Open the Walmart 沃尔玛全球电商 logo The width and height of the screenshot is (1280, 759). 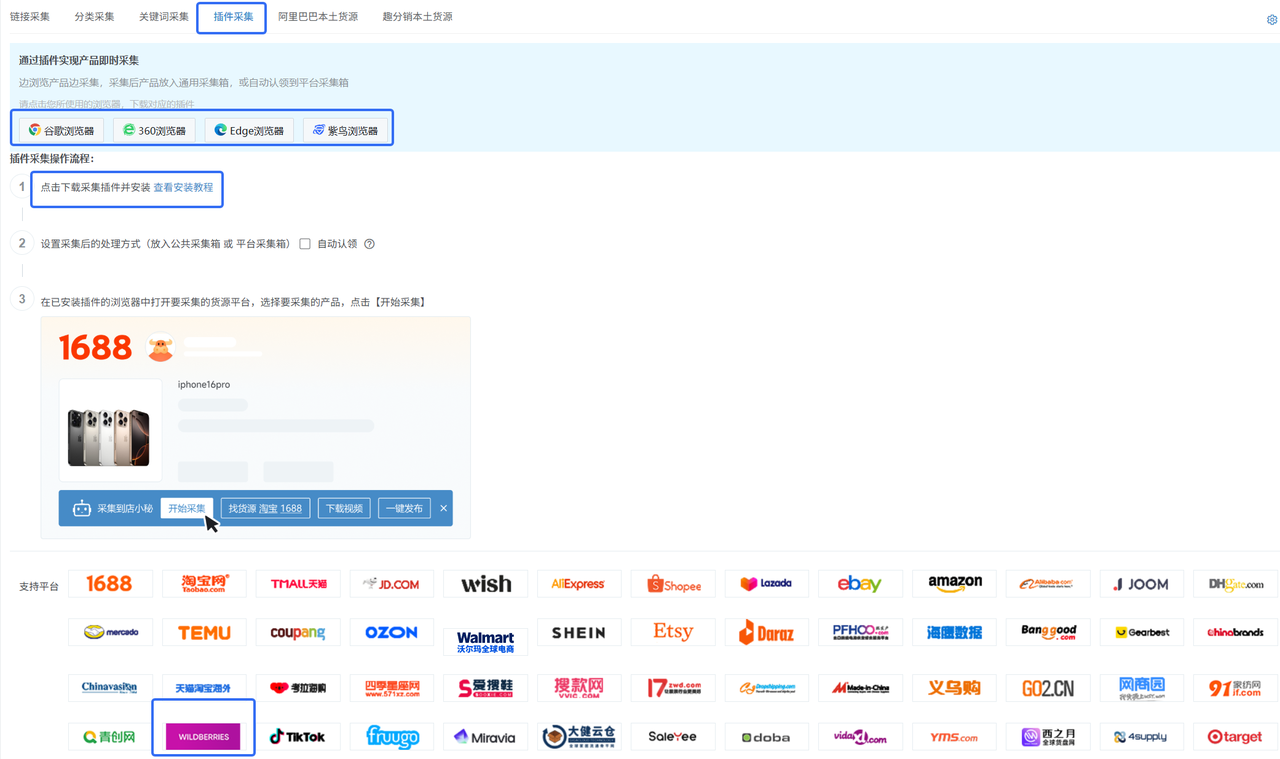[x=486, y=637]
